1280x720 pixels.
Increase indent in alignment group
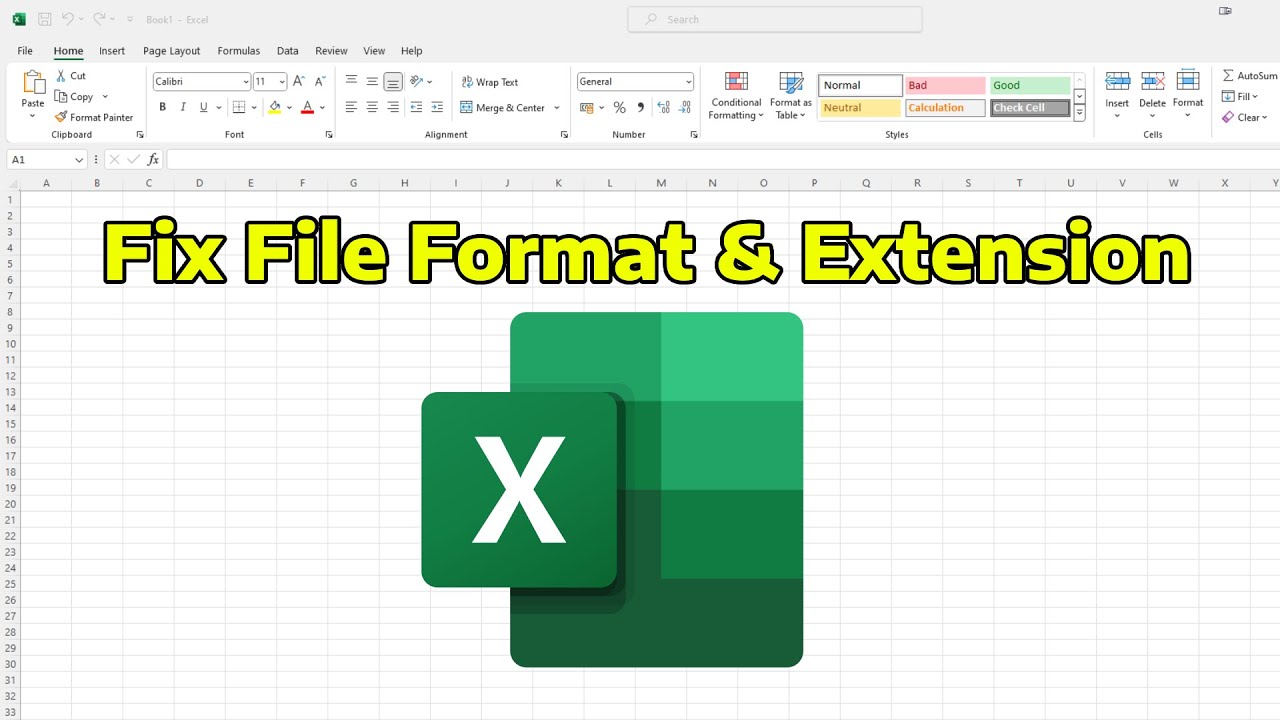[x=437, y=107]
